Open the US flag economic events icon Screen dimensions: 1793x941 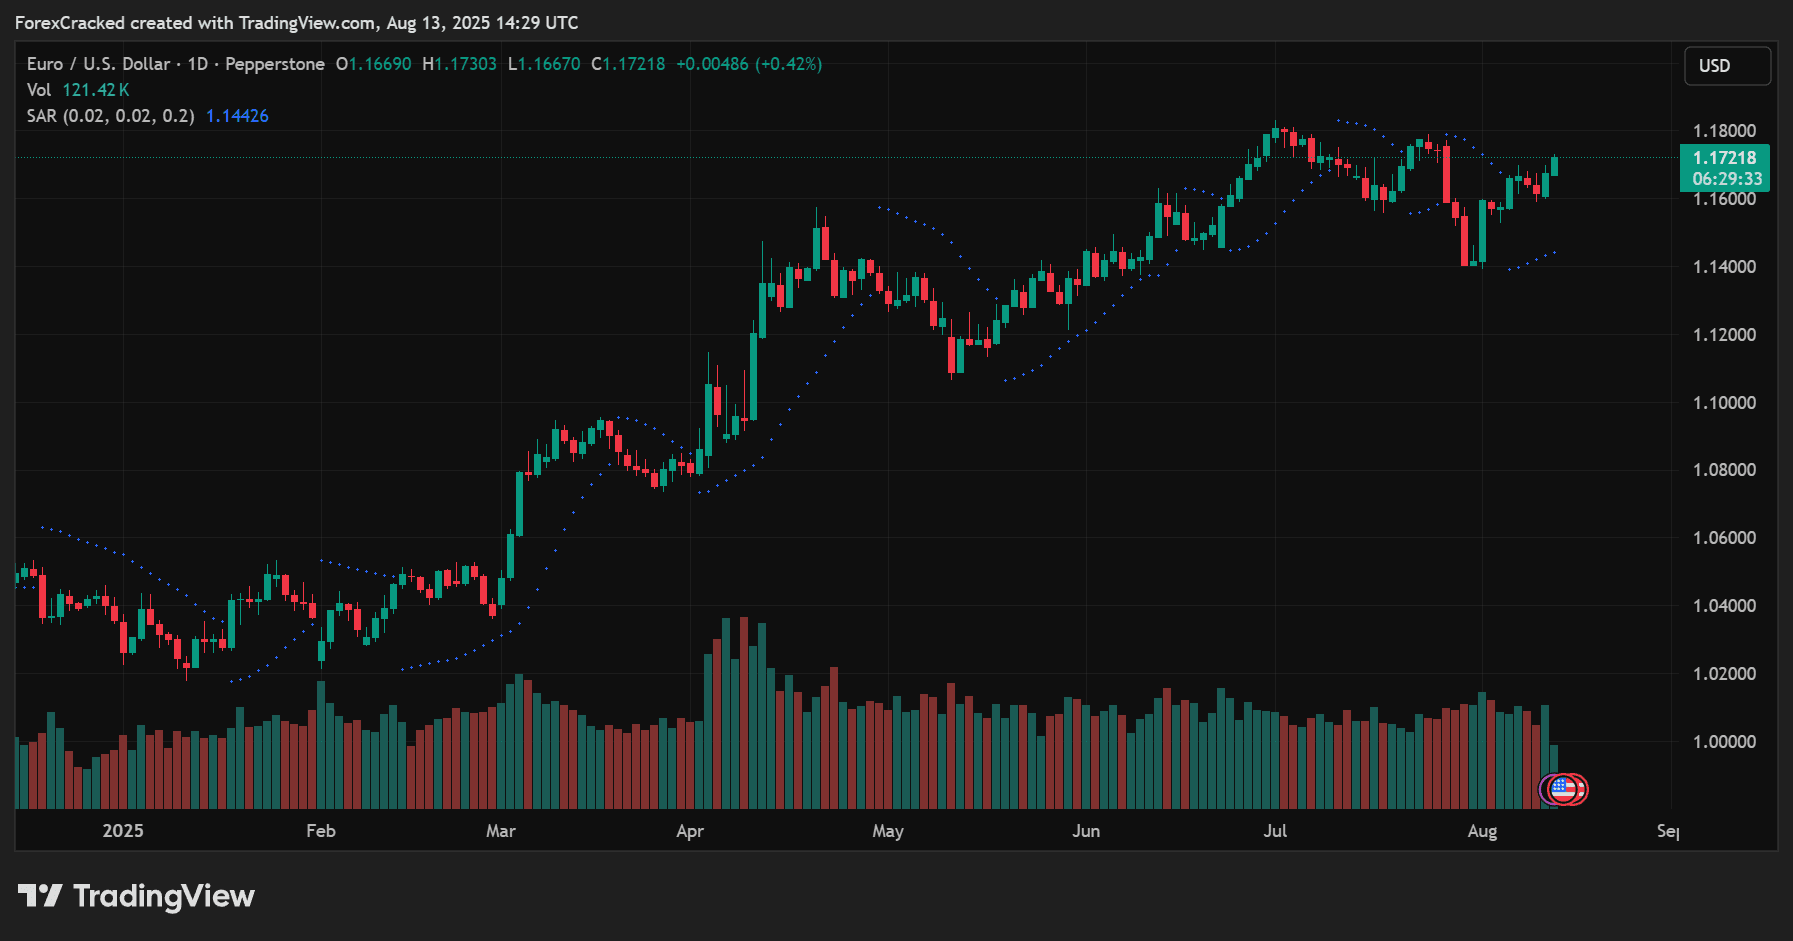1564,789
